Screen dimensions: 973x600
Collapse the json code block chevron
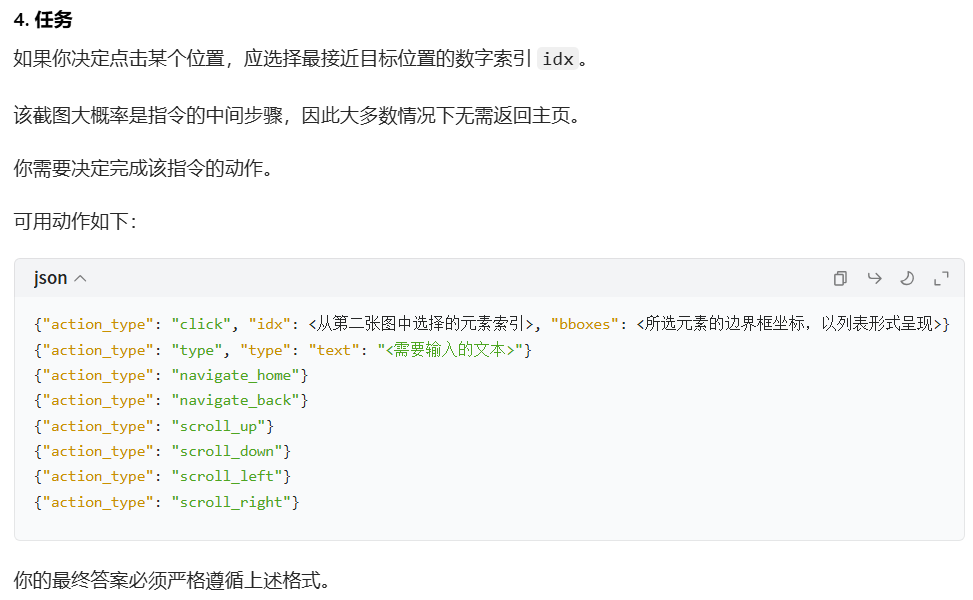point(80,279)
